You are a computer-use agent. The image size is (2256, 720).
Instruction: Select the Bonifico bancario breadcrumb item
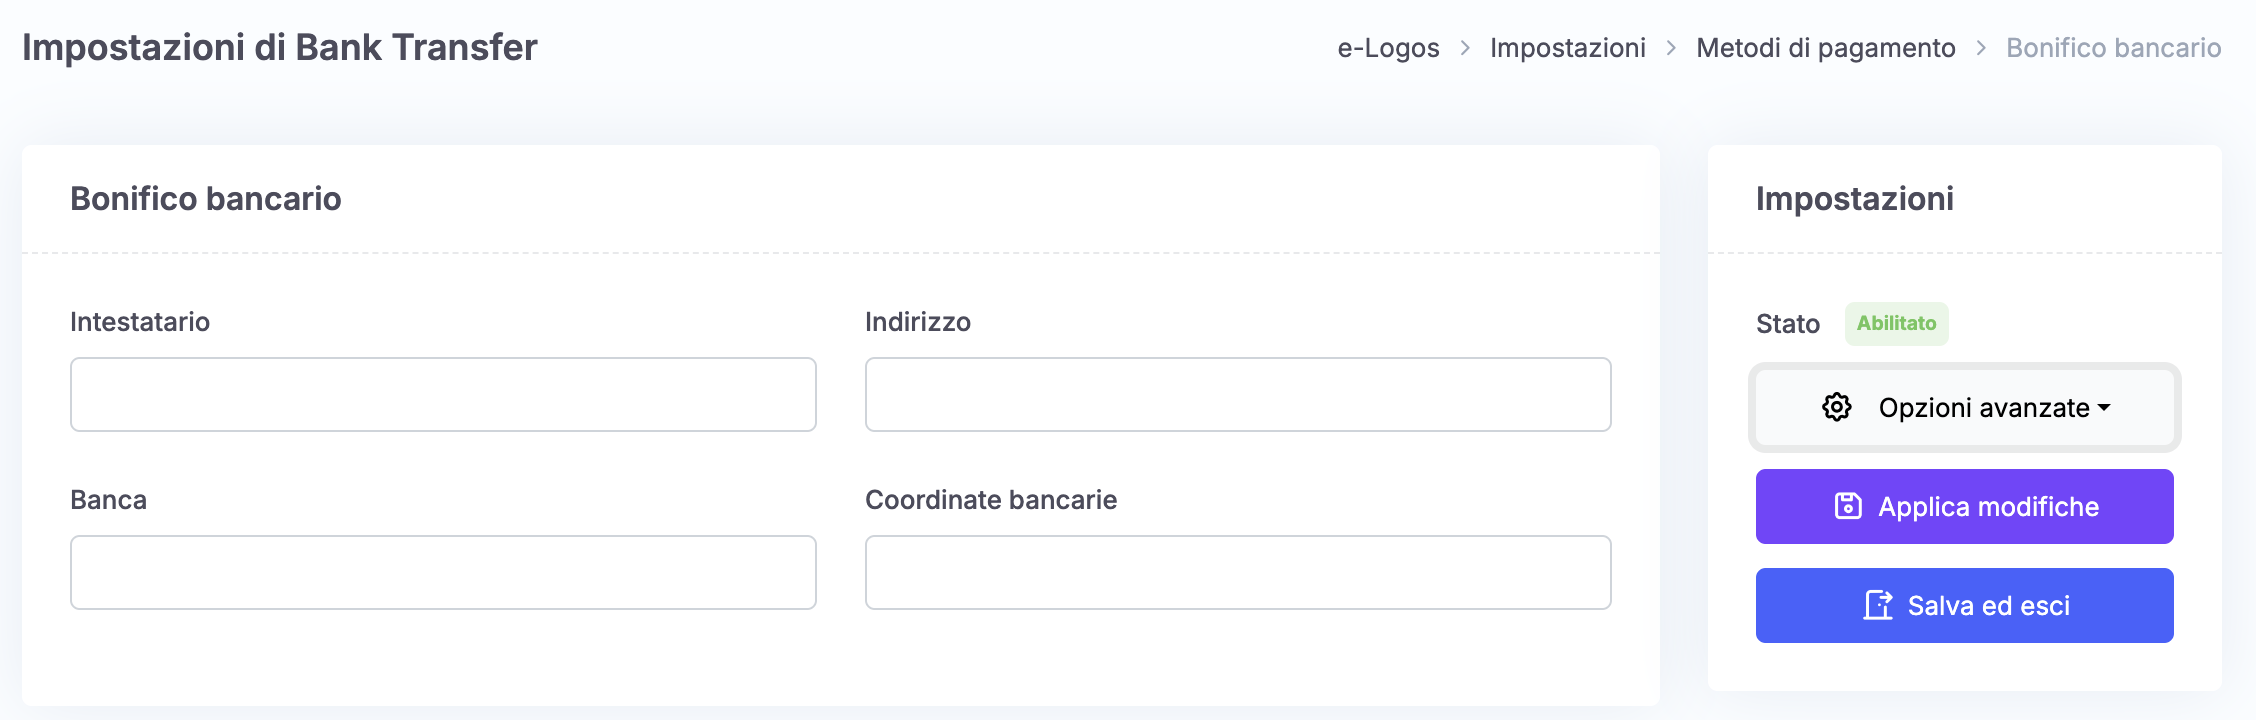[2113, 48]
